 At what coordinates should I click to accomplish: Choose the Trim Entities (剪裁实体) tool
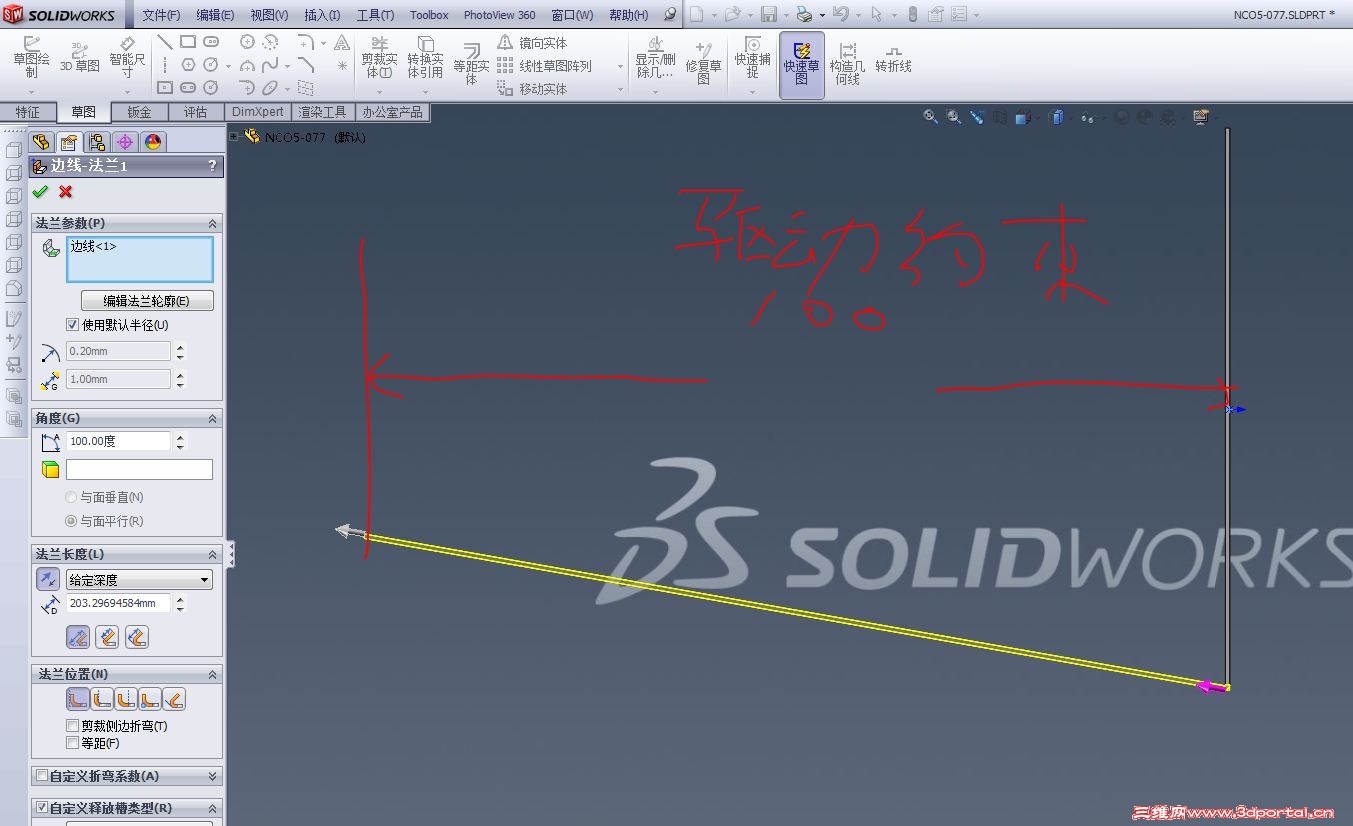click(379, 59)
